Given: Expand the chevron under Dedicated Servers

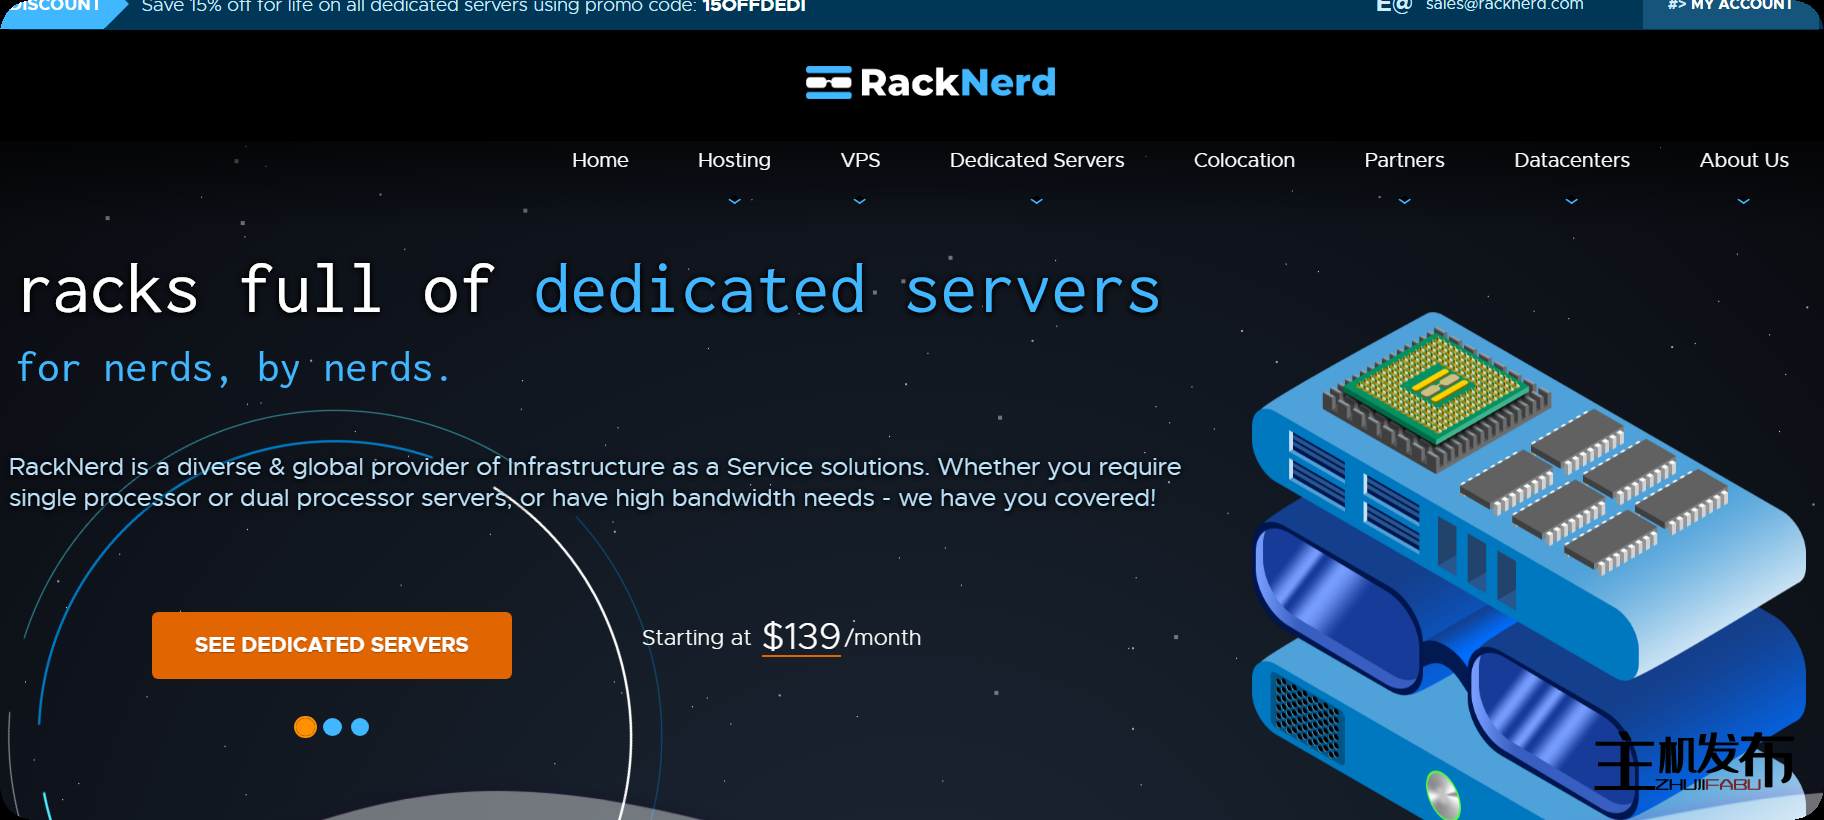Looking at the screenshot, I should (1036, 201).
